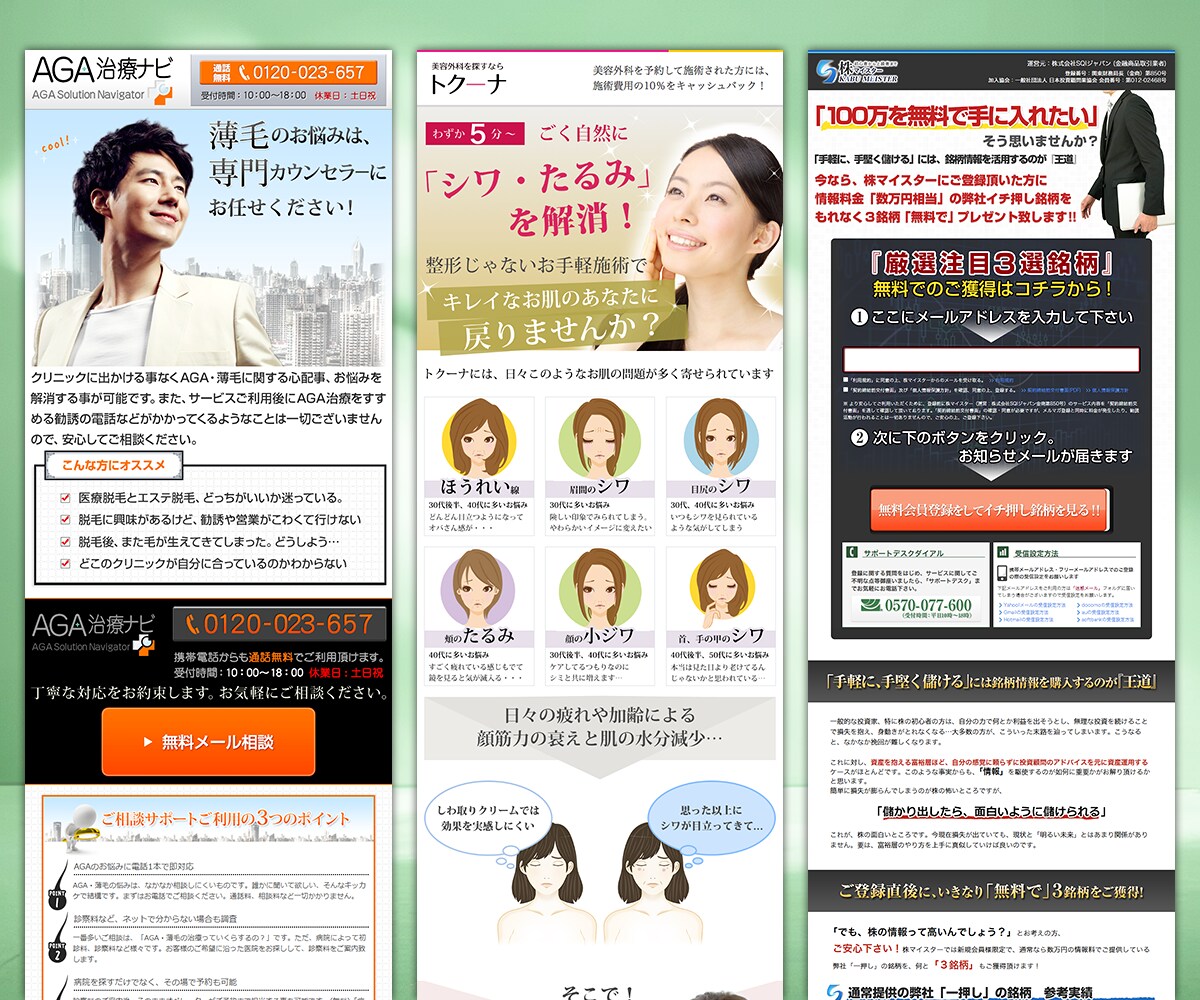Image resolution: width=1200 pixels, height=1000 pixels.
Task: Open the auの受信設定方法 link
Action: tap(1098, 613)
